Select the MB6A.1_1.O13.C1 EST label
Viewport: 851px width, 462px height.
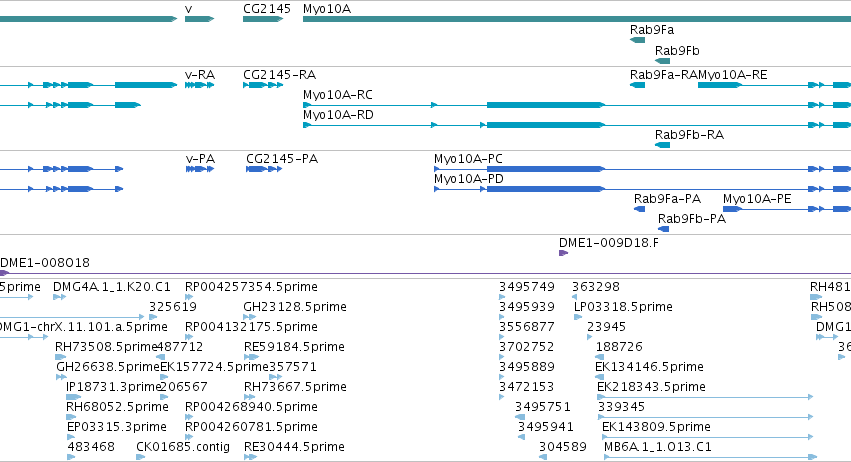click(x=658, y=447)
